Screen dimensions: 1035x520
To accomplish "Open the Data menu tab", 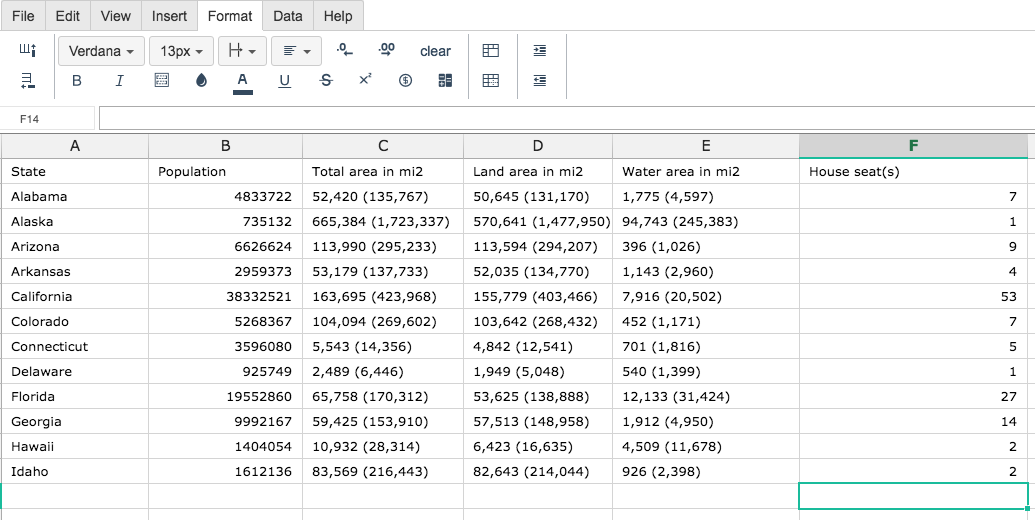I will coord(288,16).
